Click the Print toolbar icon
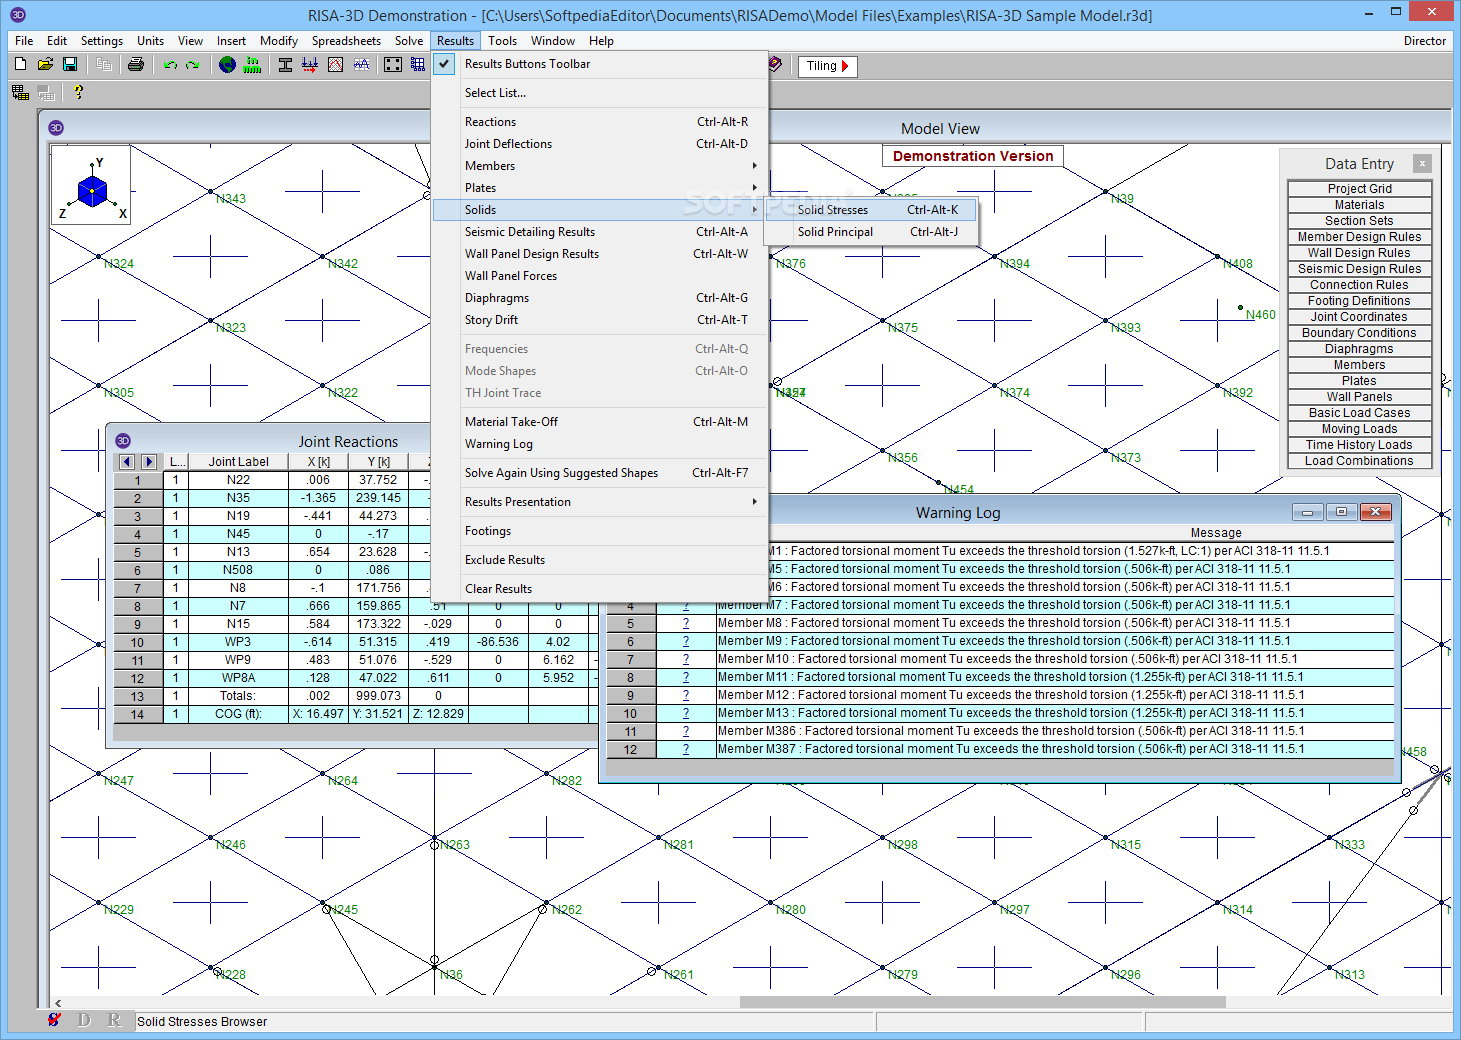 136,64
